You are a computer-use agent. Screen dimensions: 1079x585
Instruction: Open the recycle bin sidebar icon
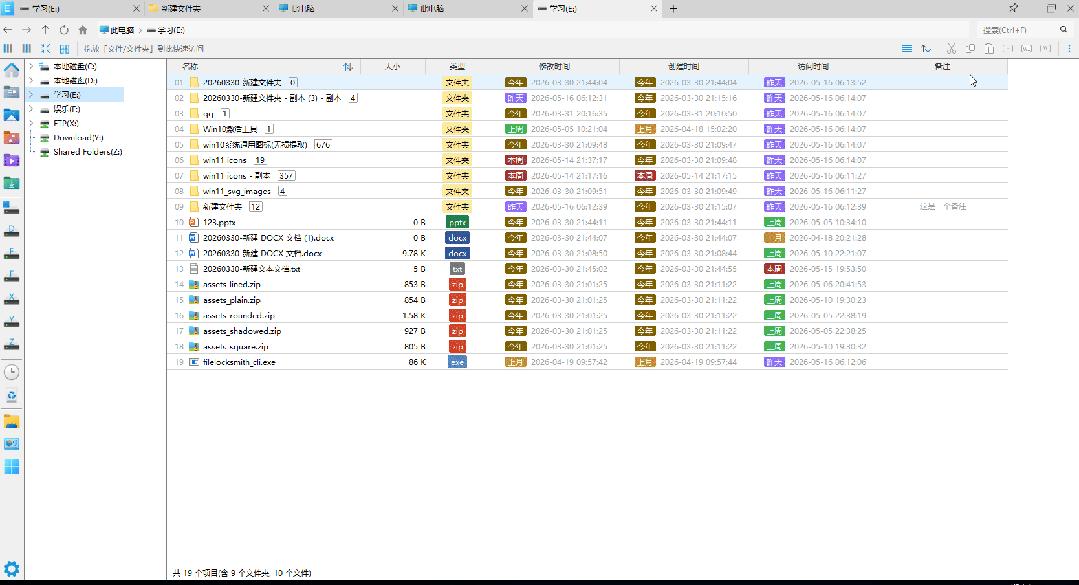coord(12,396)
